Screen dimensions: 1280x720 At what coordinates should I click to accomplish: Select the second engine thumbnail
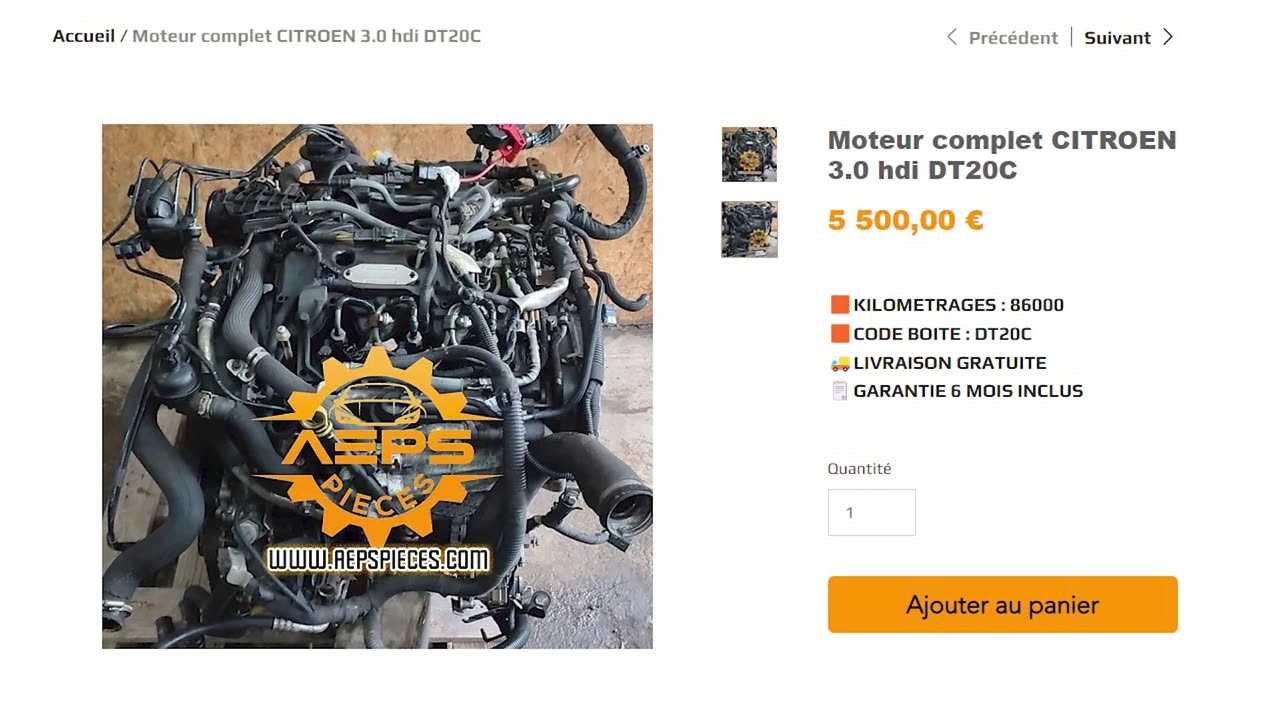(749, 229)
